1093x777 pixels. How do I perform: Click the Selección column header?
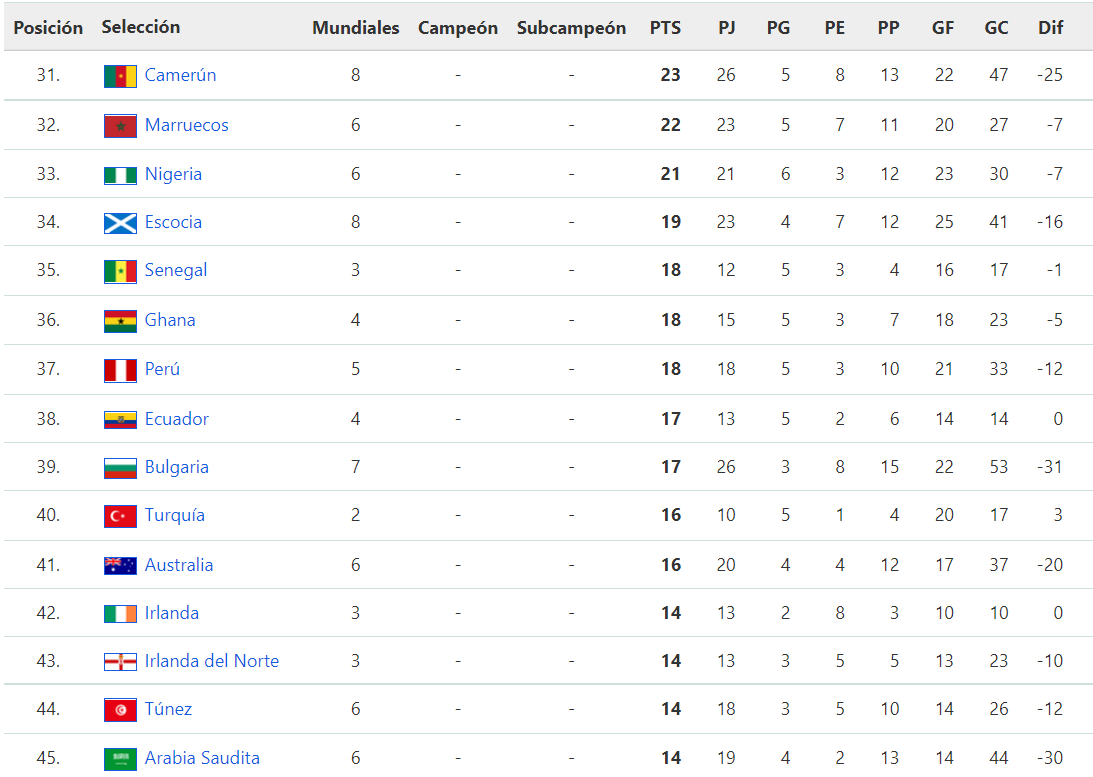pos(141,27)
